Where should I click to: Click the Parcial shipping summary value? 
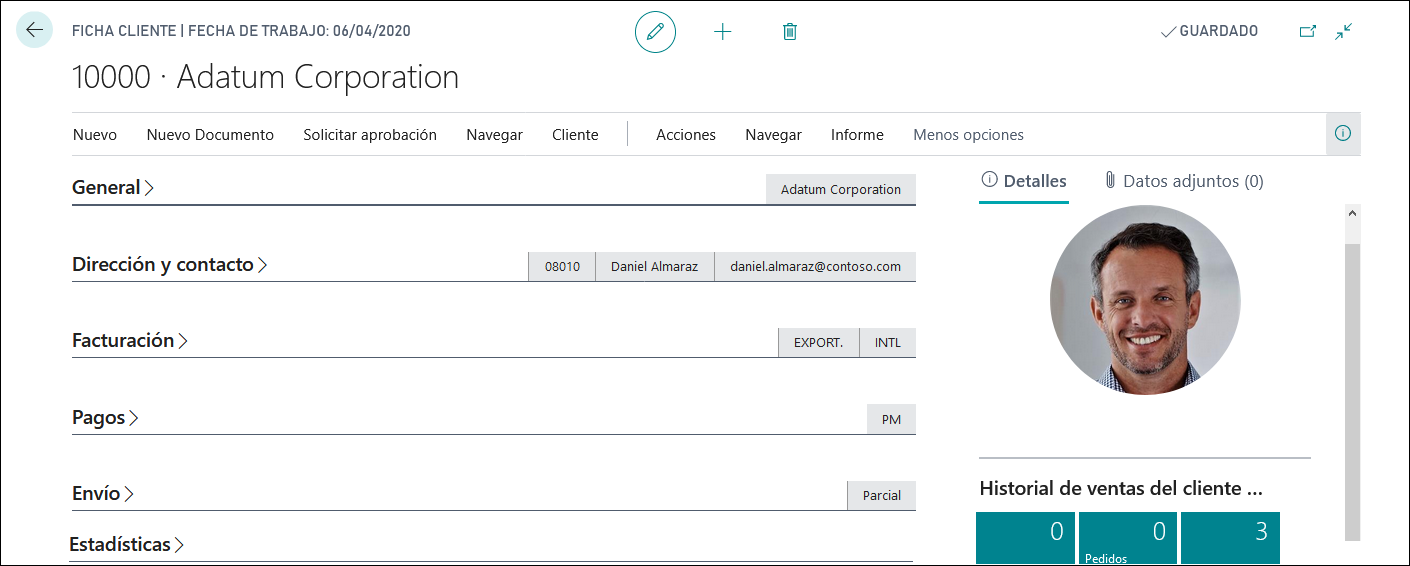tap(882, 496)
